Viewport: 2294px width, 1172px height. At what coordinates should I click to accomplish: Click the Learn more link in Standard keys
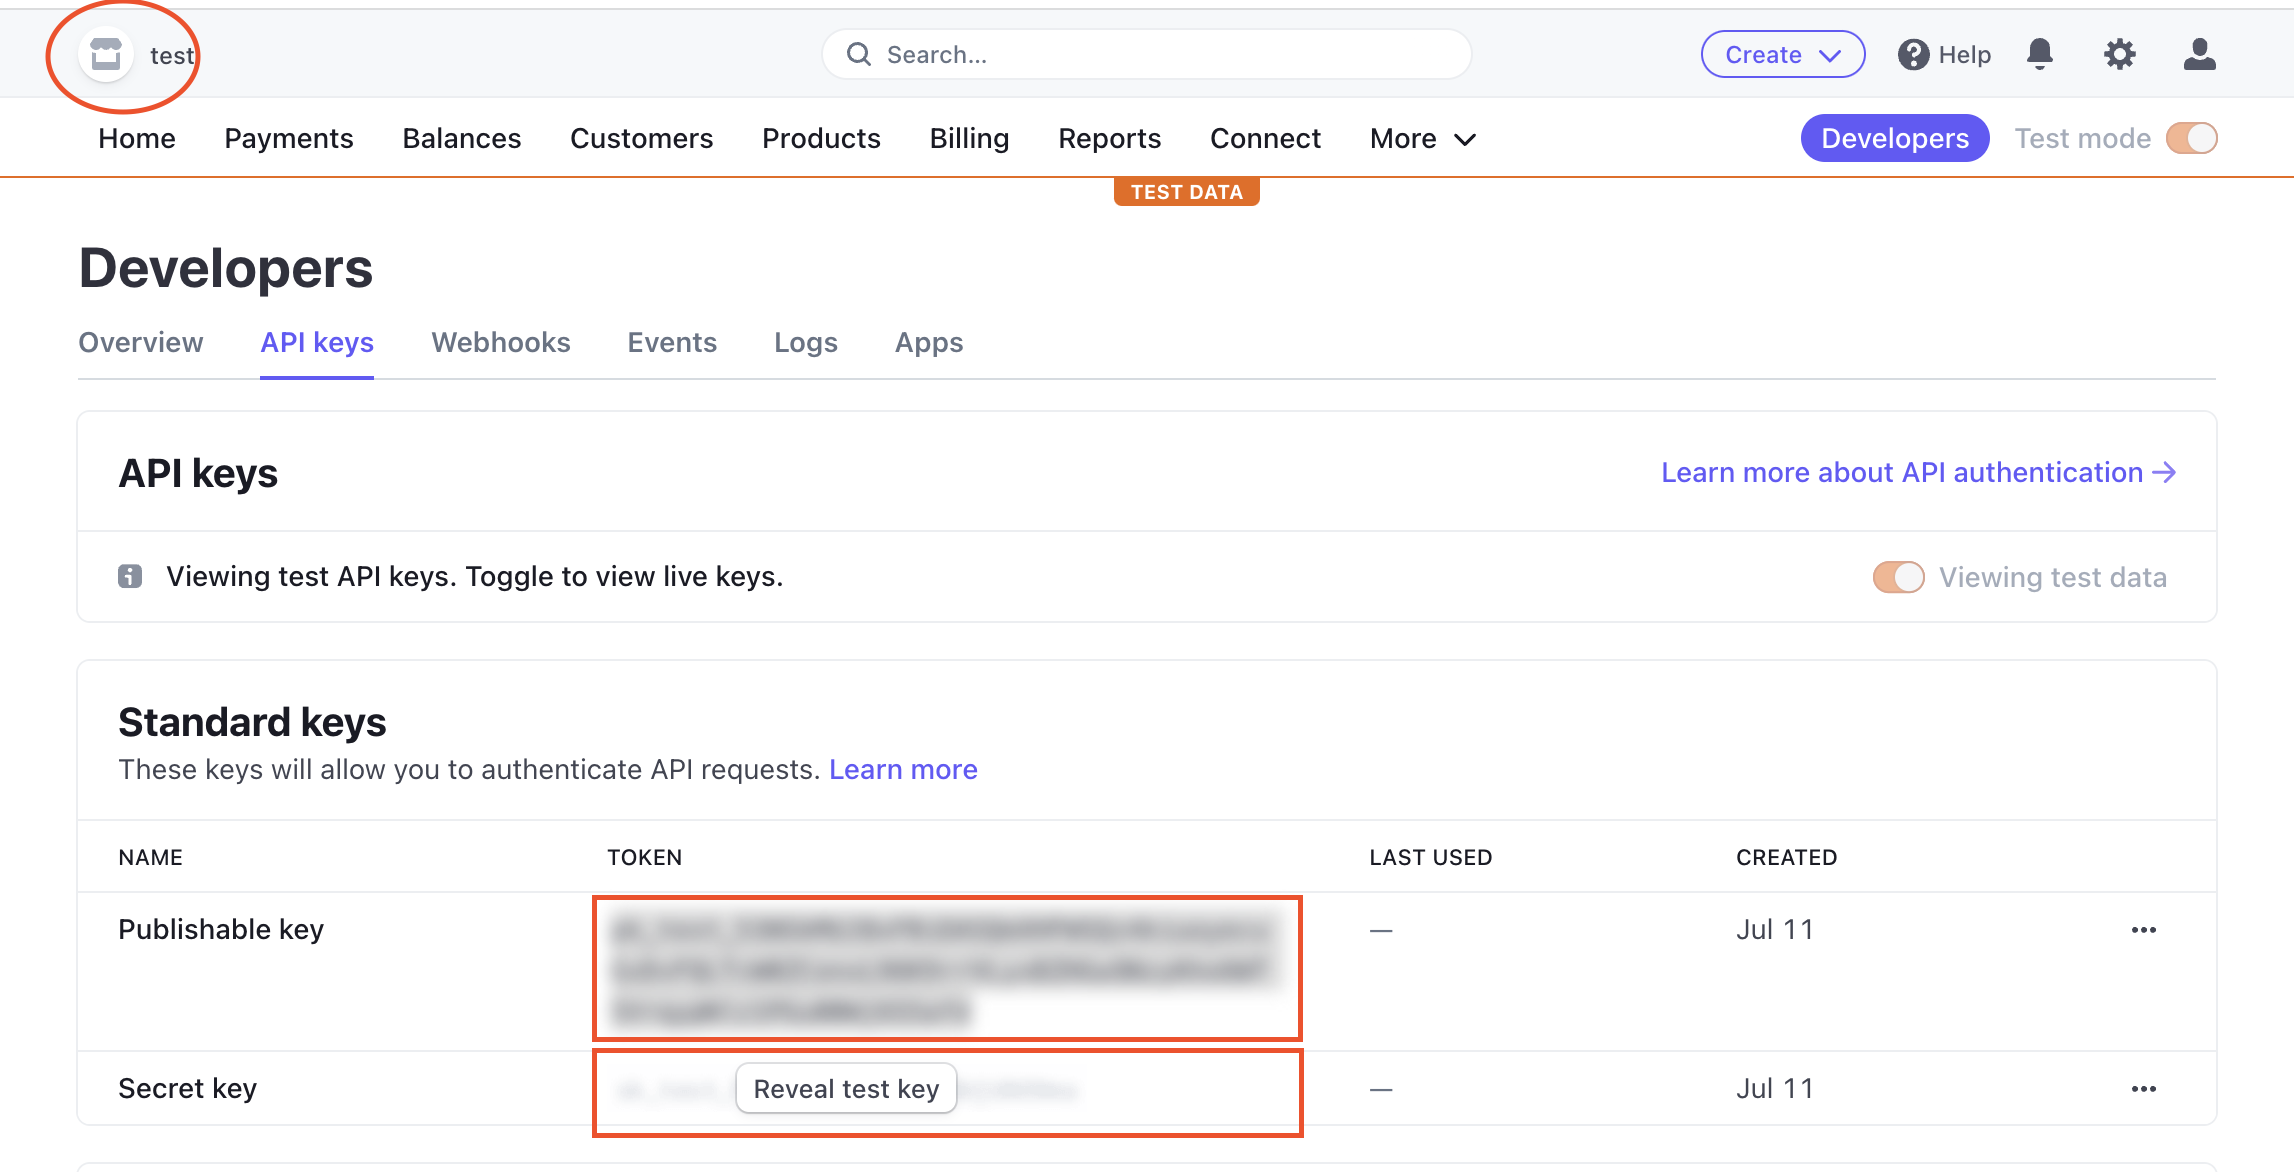click(904, 768)
